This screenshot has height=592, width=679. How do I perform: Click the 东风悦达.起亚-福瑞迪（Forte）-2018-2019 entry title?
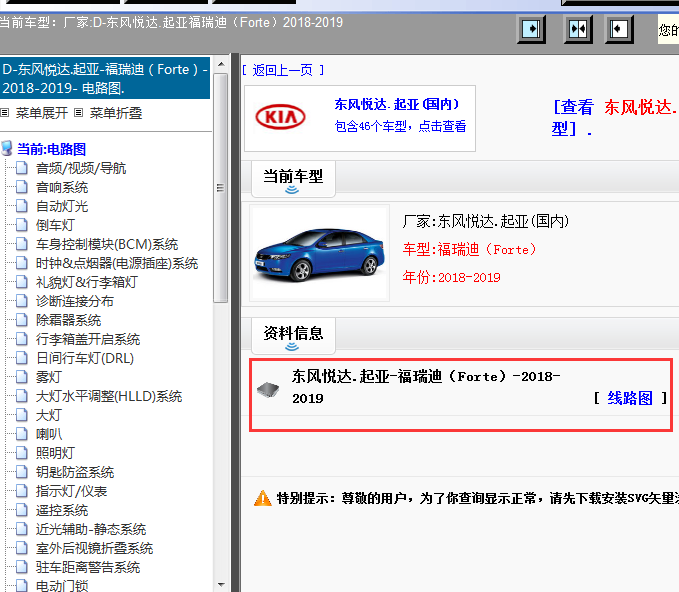pyautogui.click(x=426, y=387)
